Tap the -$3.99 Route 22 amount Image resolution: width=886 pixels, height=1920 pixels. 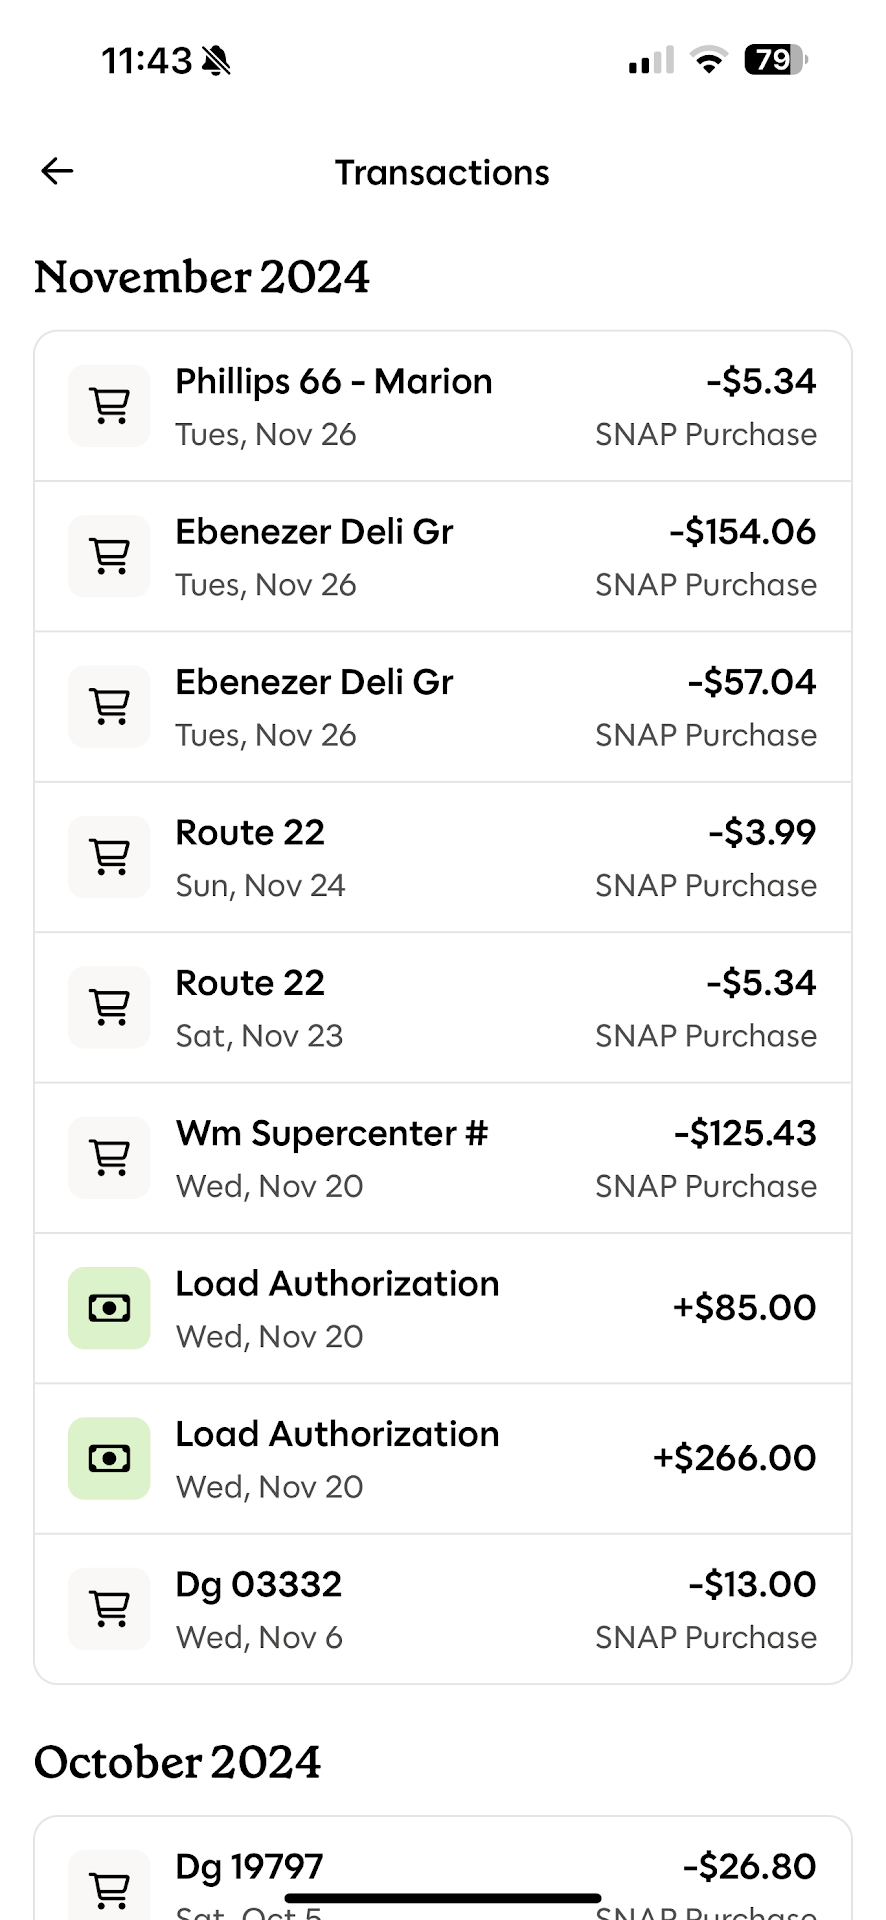[762, 833]
